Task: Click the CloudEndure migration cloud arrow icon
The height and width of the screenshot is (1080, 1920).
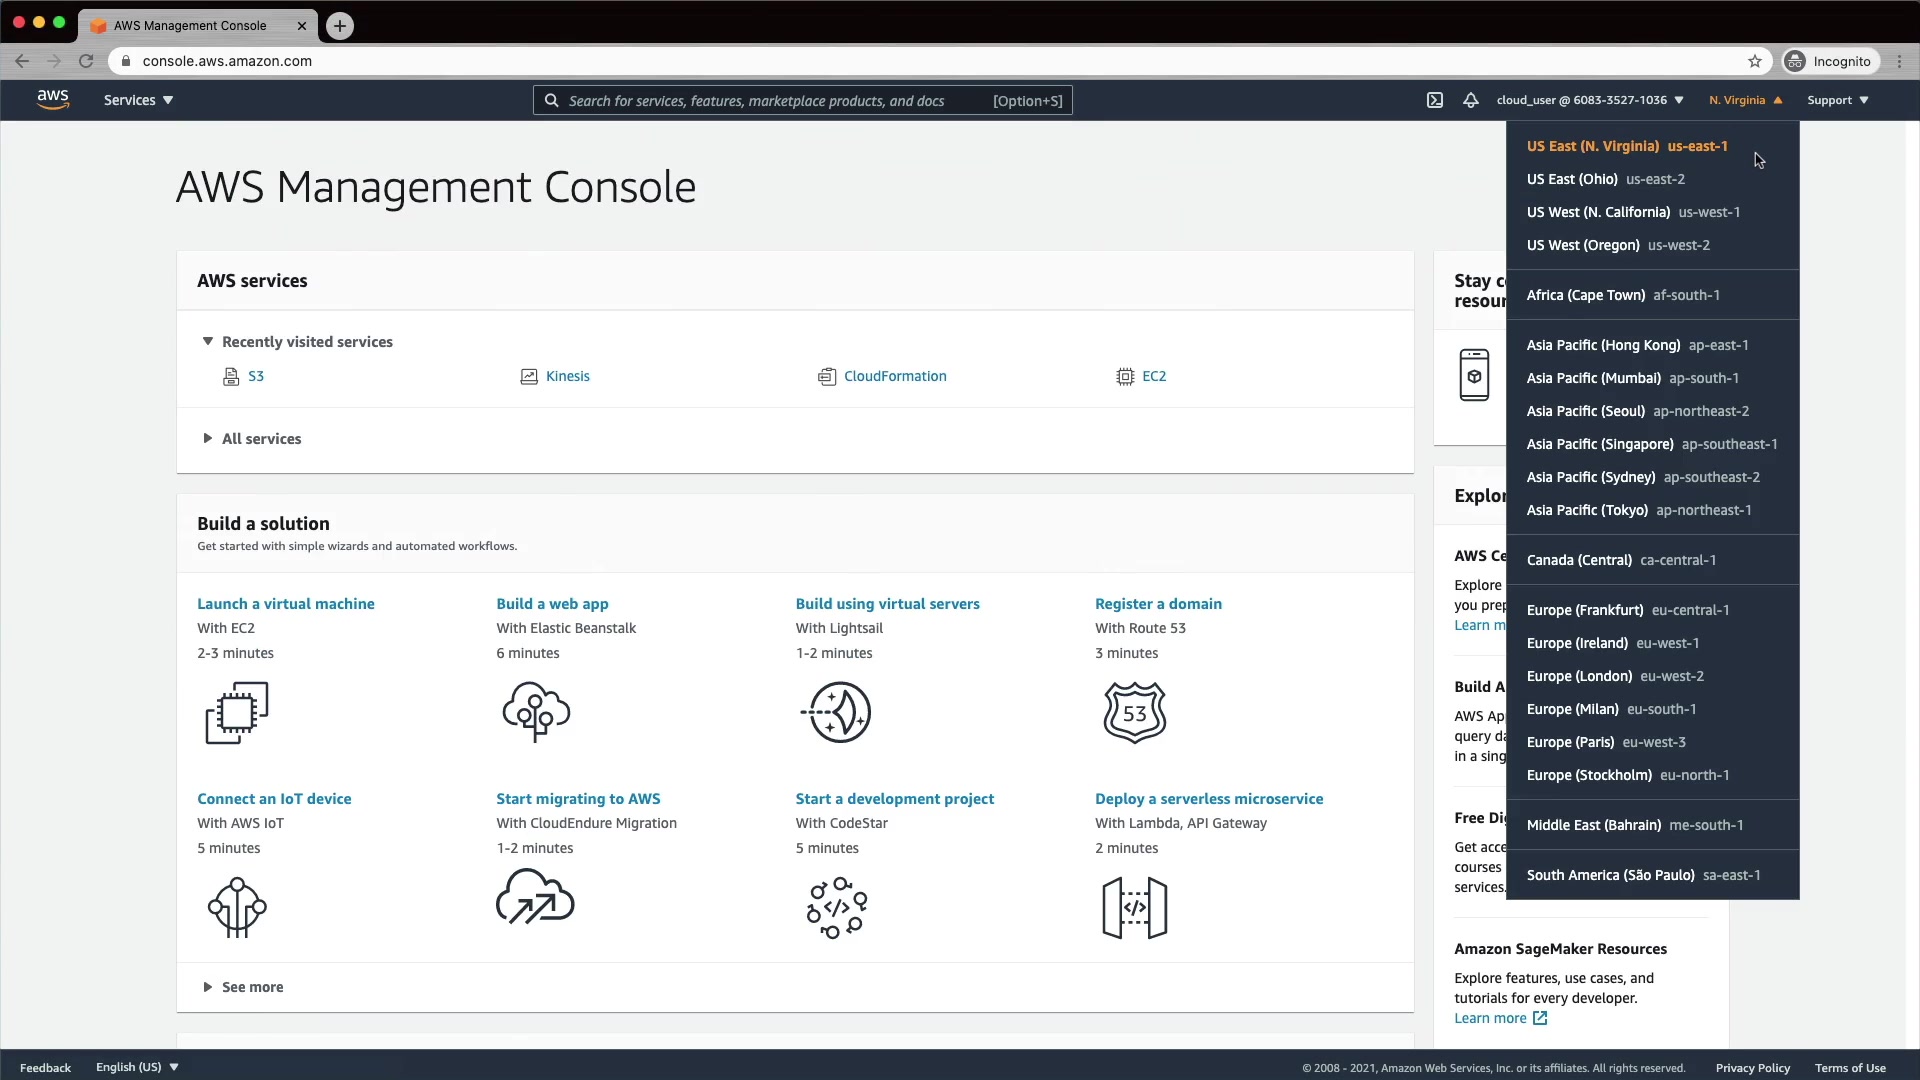Action: click(535, 898)
